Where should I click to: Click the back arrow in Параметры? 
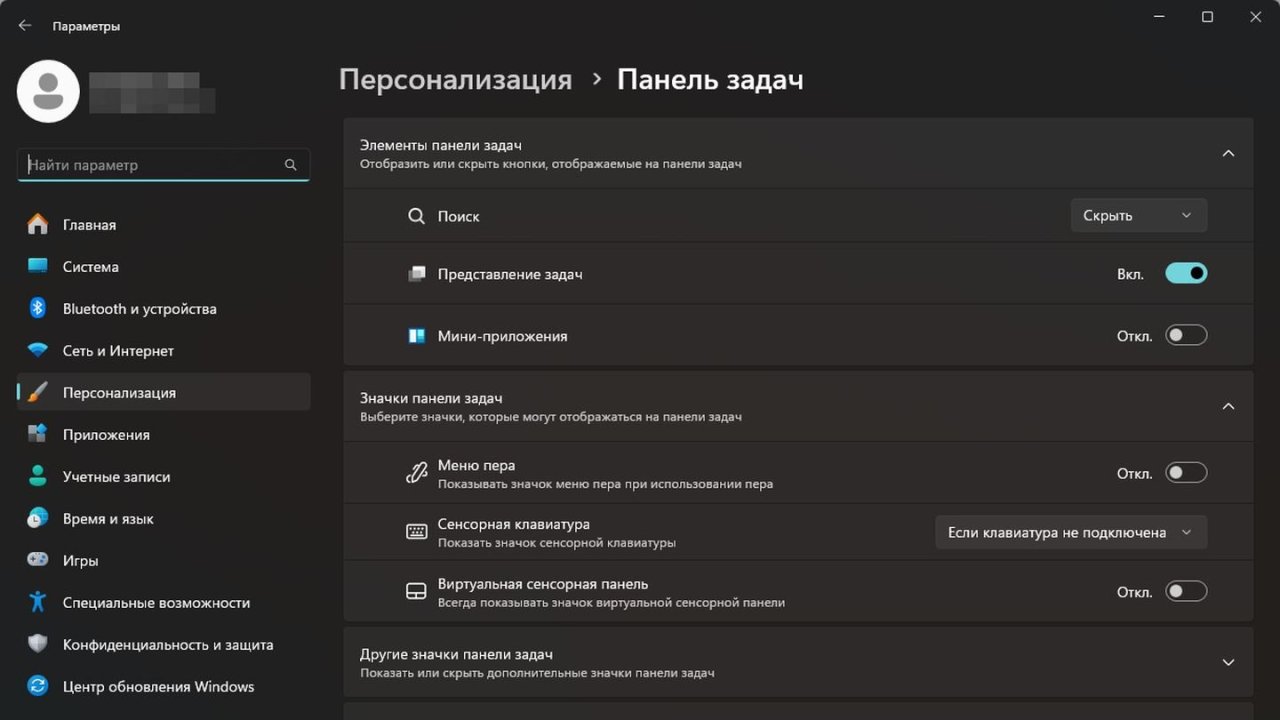pos(25,26)
